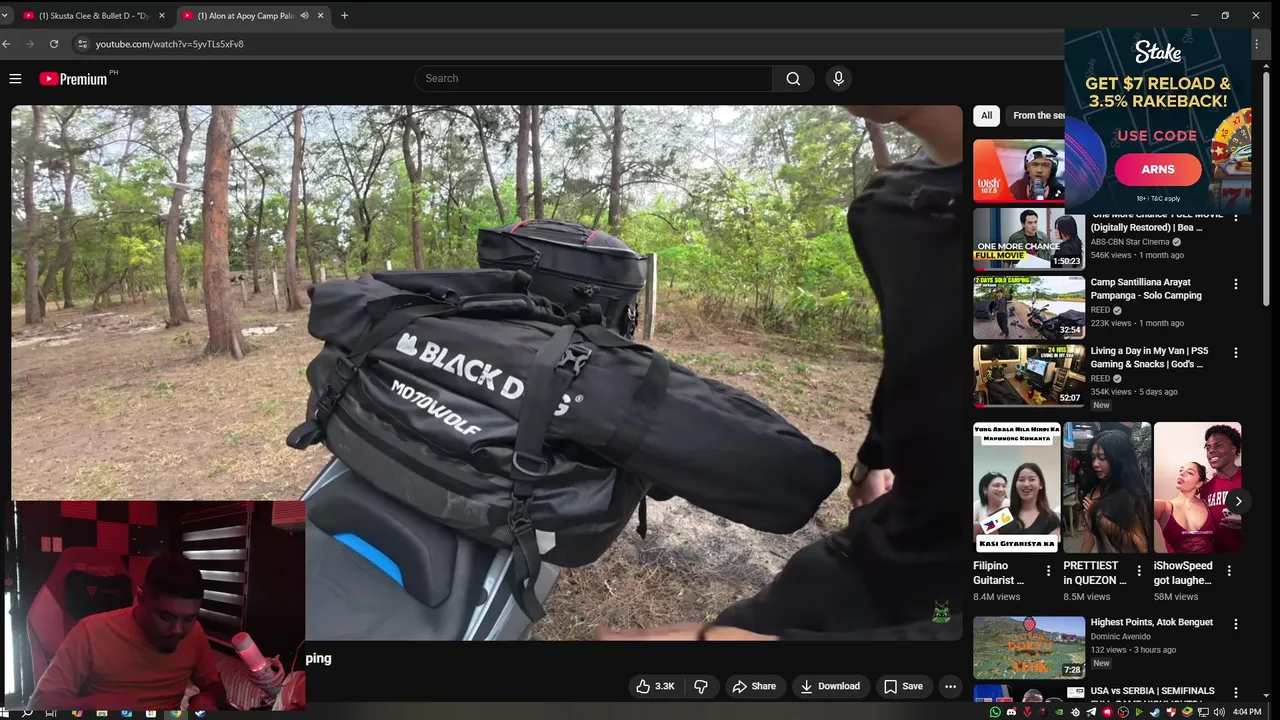Viewport: 1280px width, 720px height.
Task: Open the YouTube guide hamburger menu
Action: coord(15,78)
